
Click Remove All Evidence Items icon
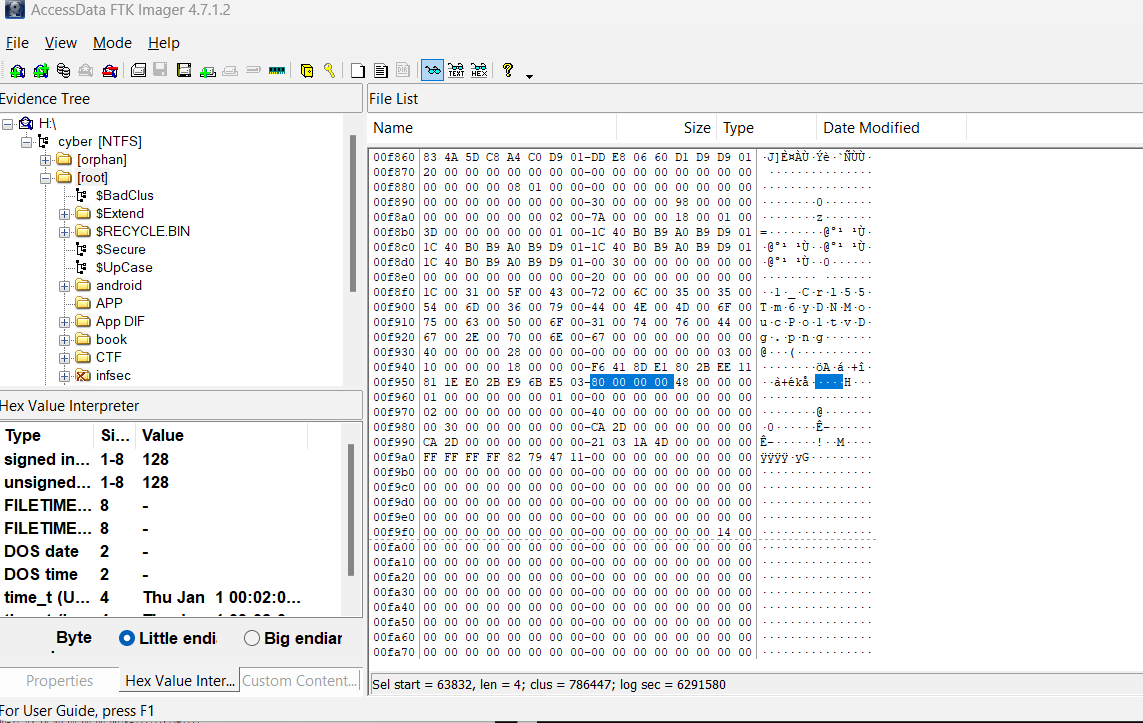click(110, 71)
